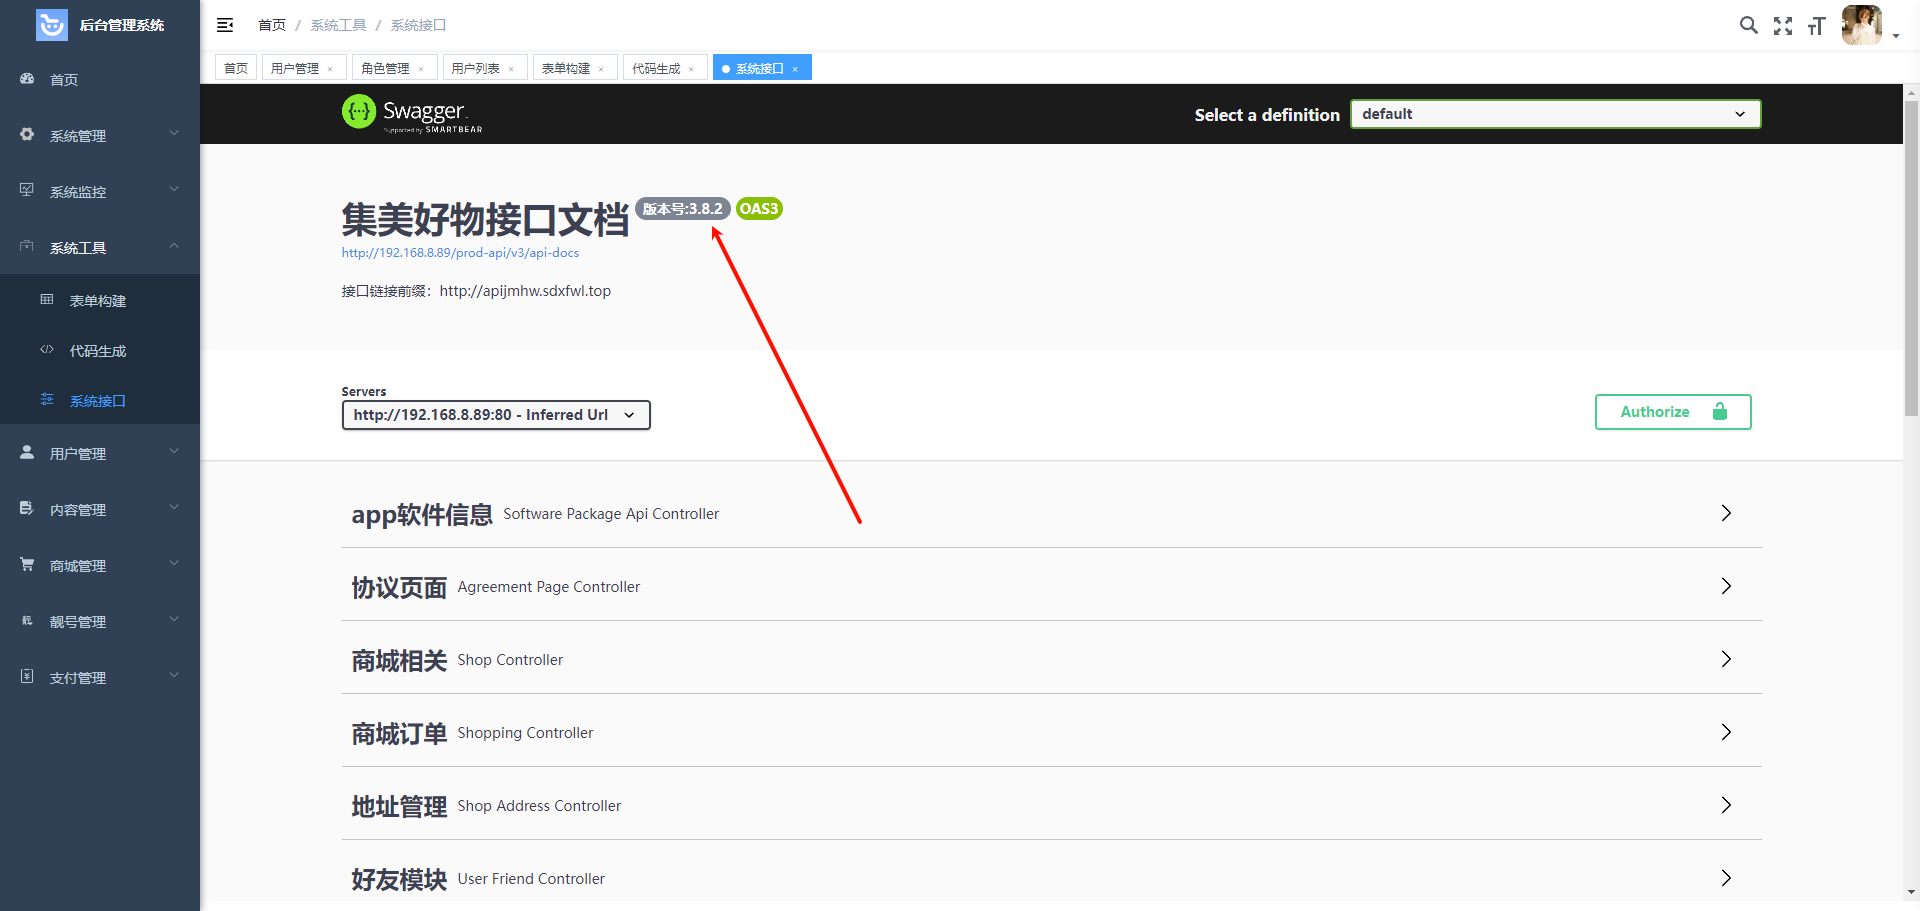The height and width of the screenshot is (911, 1920).
Task: Click the OAS3 badge
Action: [759, 209]
